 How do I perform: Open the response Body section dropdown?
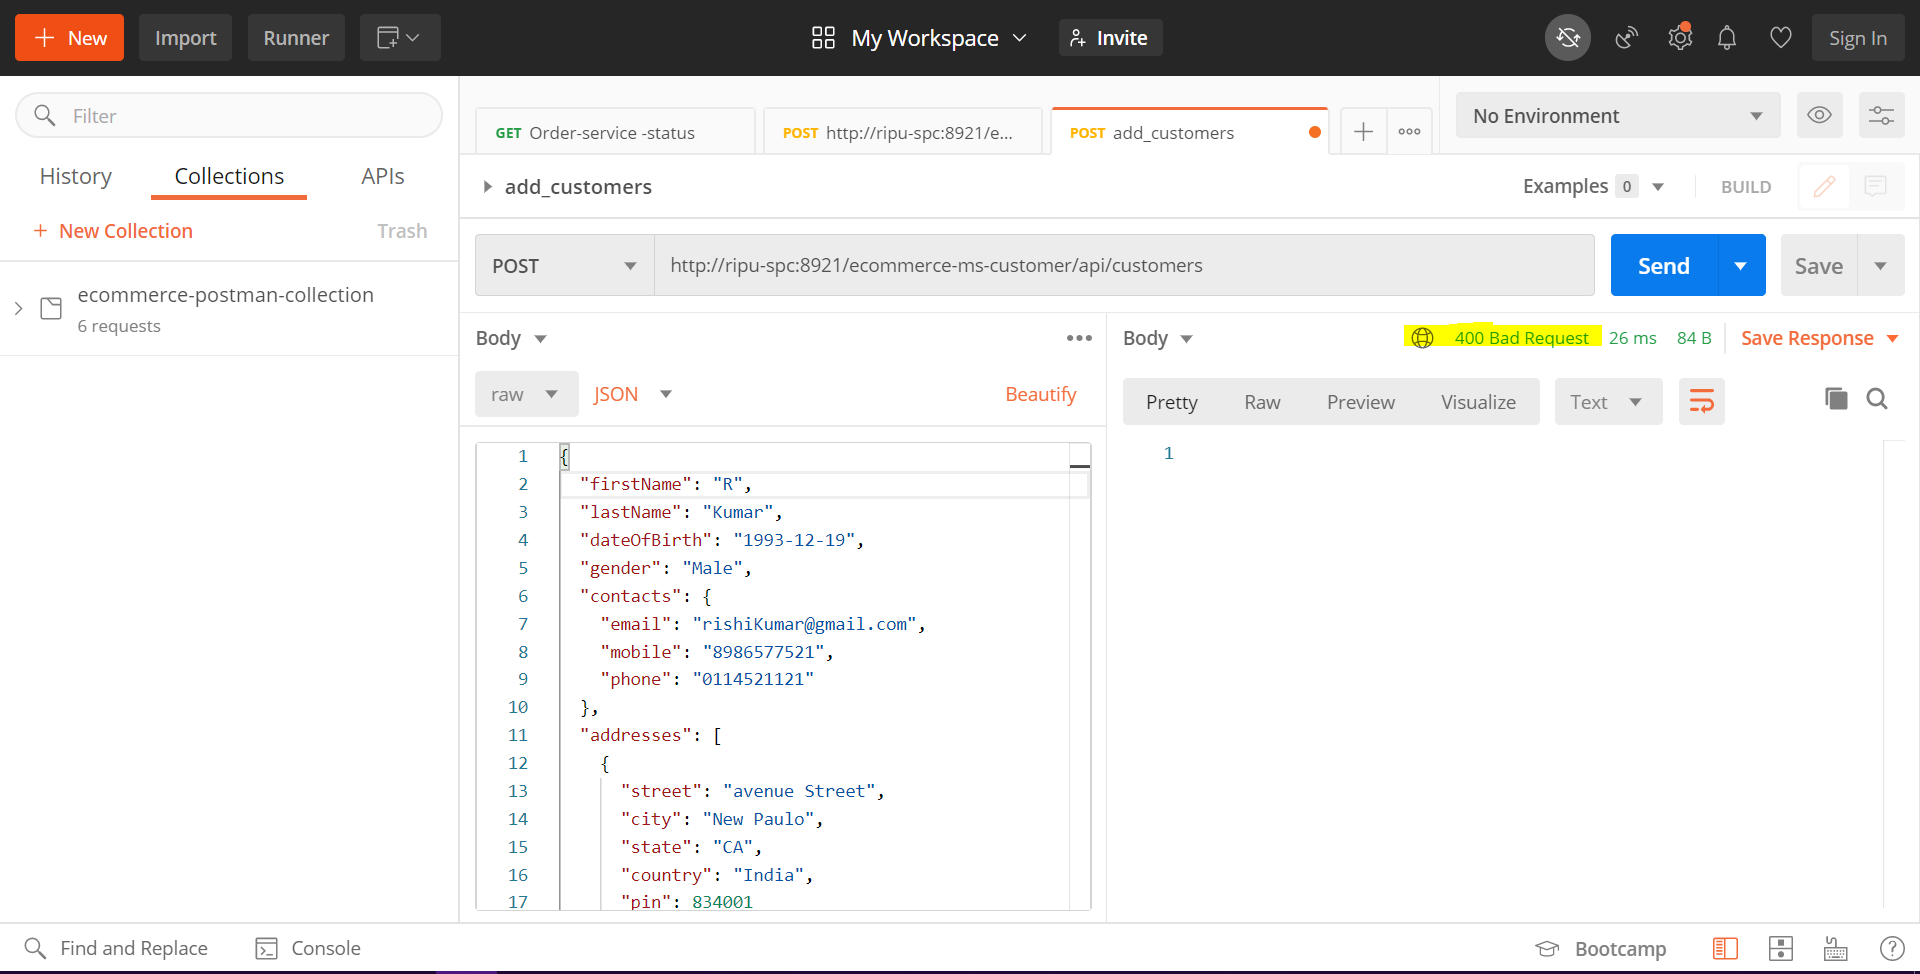[1158, 338]
